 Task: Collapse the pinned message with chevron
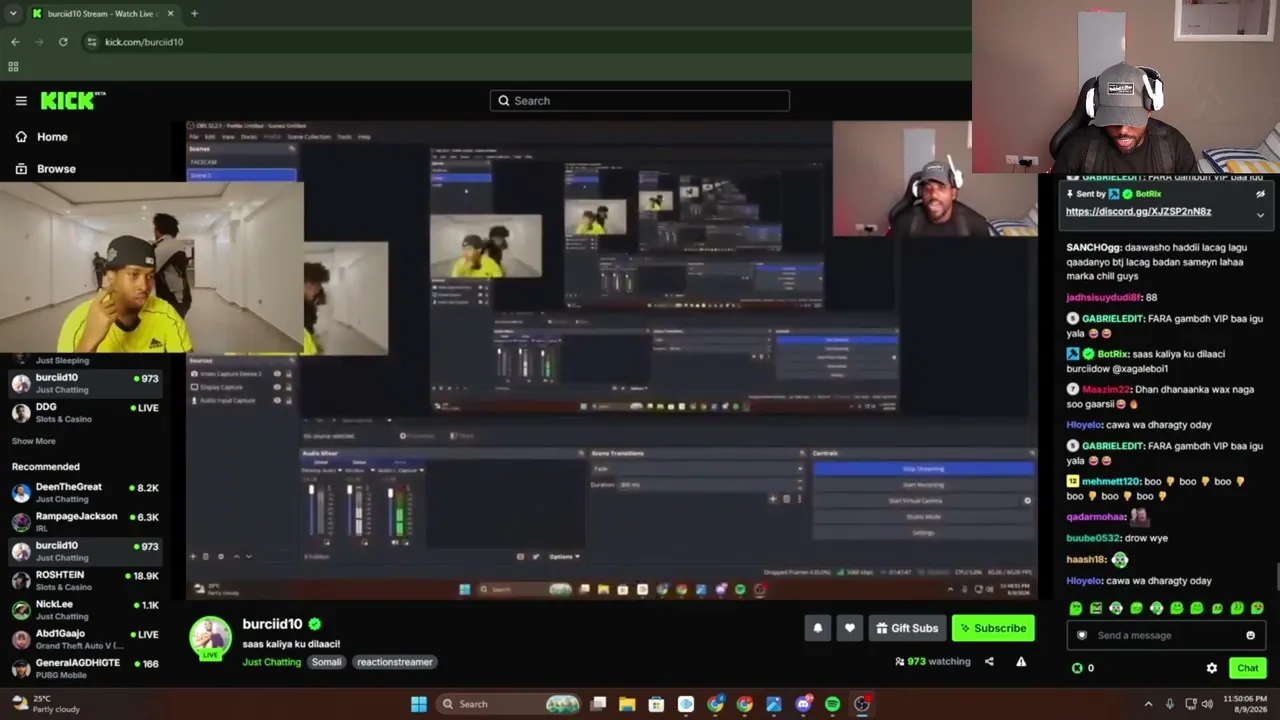(x=1260, y=215)
